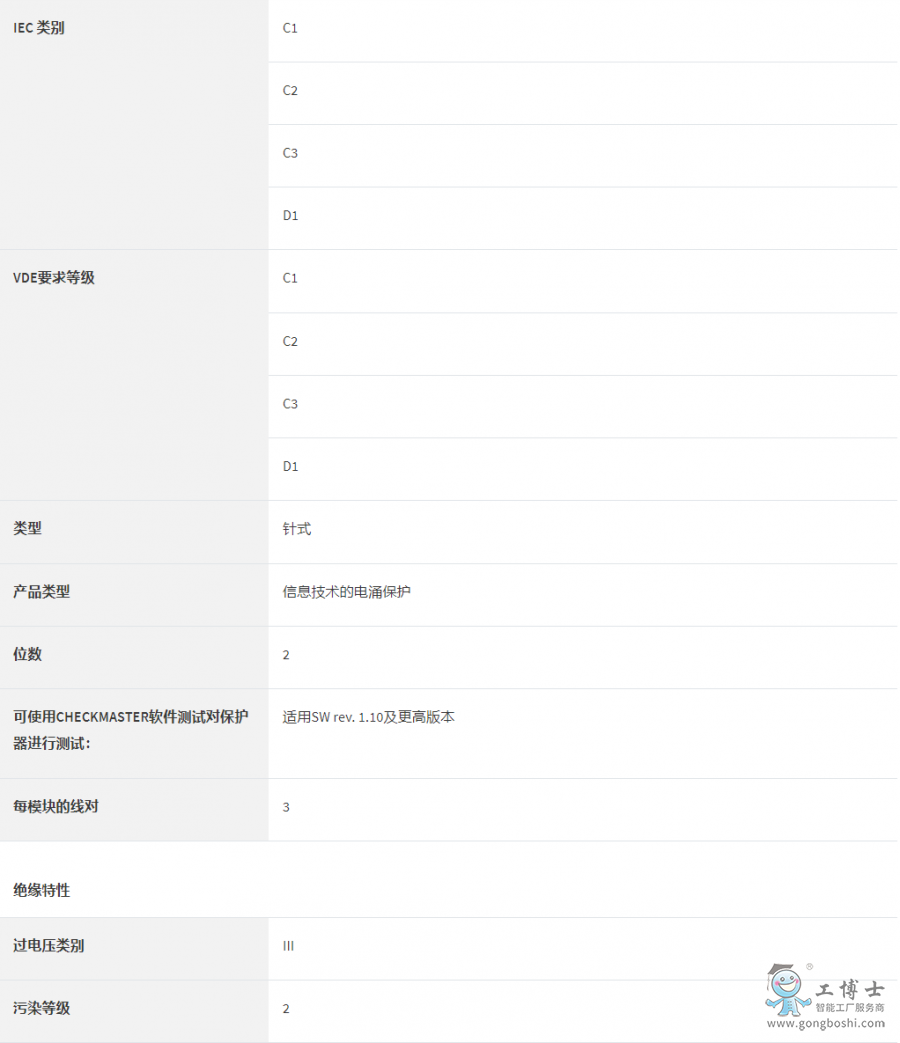Click the 位数 row label
The image size is (900, 1043).
(x=28, y=654)
